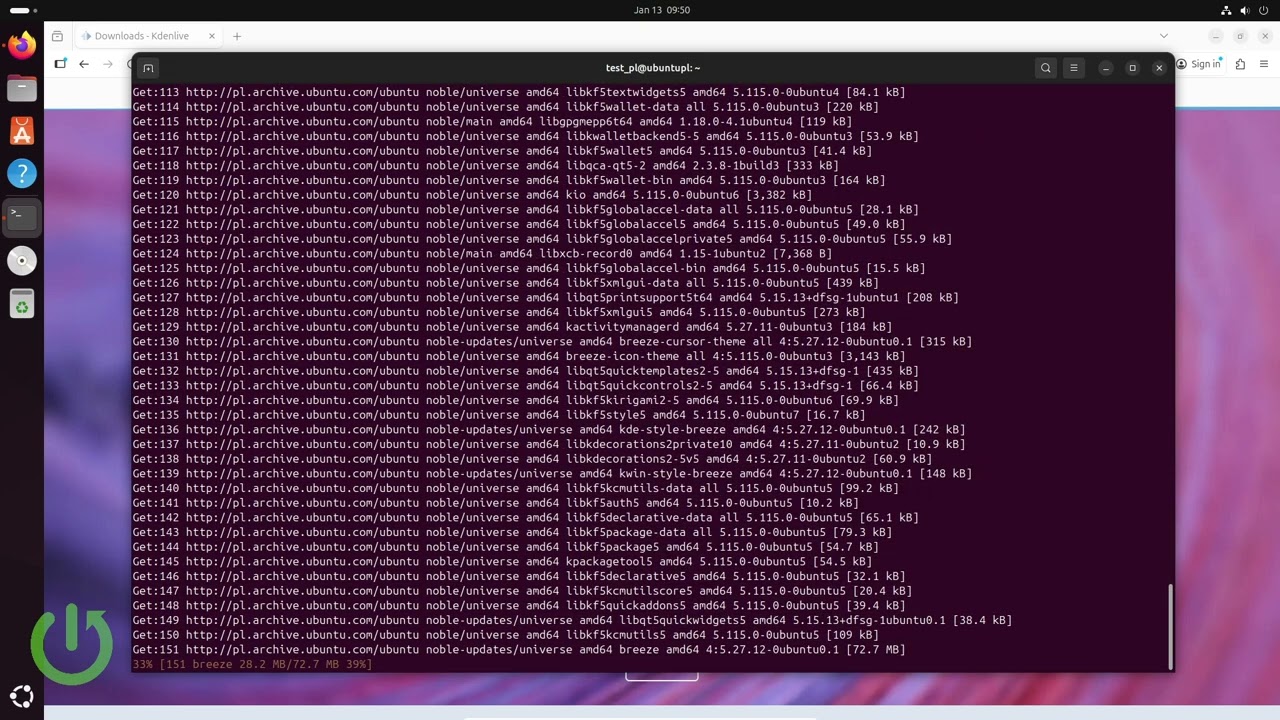The width and height of the screenshot is (1280, 720).
Task: Open App Center from the dock
Action: [x=21, y=131]
